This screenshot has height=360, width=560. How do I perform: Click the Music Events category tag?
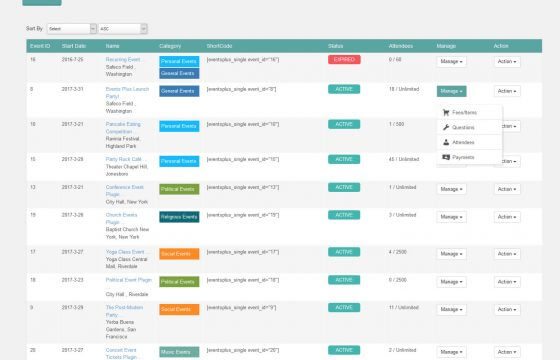tap(179, 352)
